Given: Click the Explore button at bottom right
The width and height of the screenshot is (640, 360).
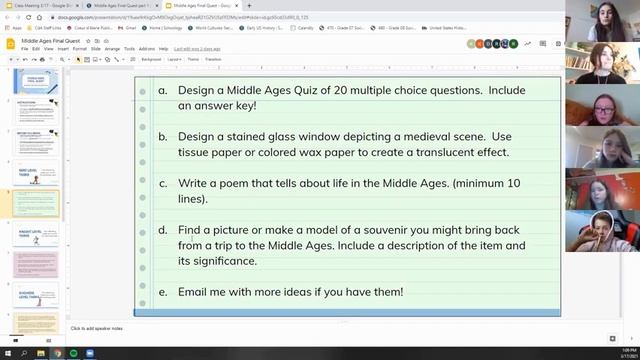Looking at the screenshot, I should coord(612,339).
